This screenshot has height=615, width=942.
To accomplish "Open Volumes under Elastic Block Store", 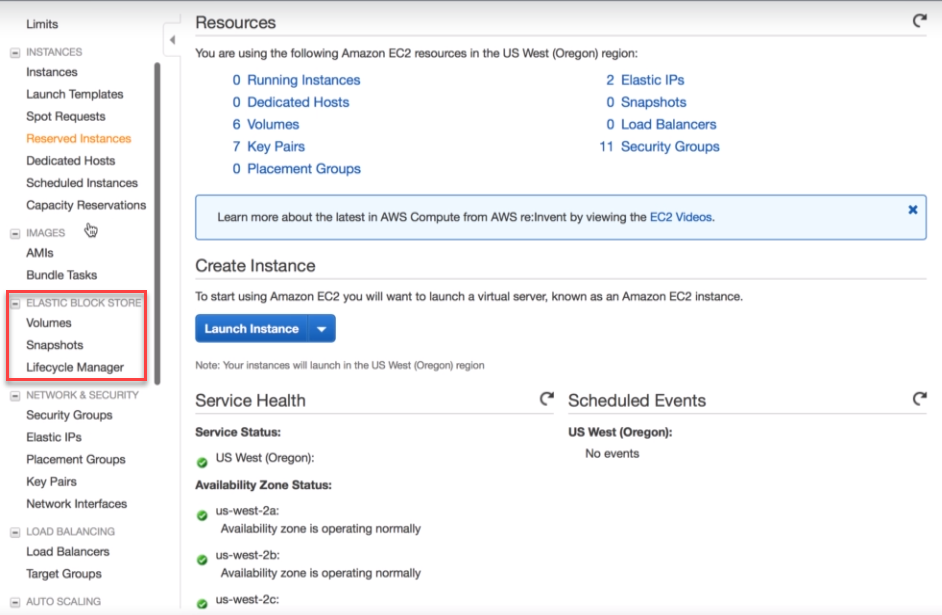I will coord(49,323).
